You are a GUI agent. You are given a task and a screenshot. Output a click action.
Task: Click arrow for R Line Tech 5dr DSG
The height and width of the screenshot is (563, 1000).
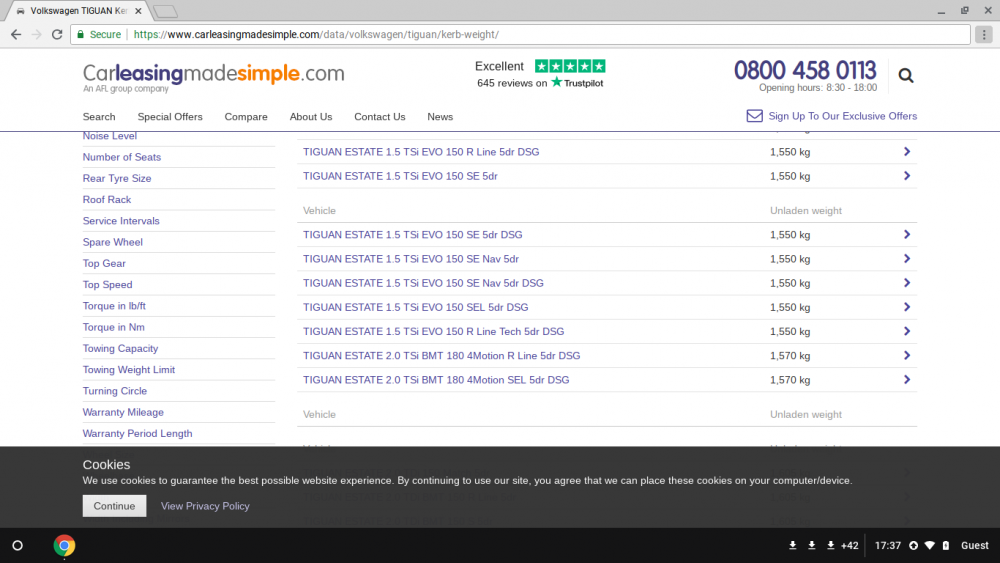click(906, 332)
